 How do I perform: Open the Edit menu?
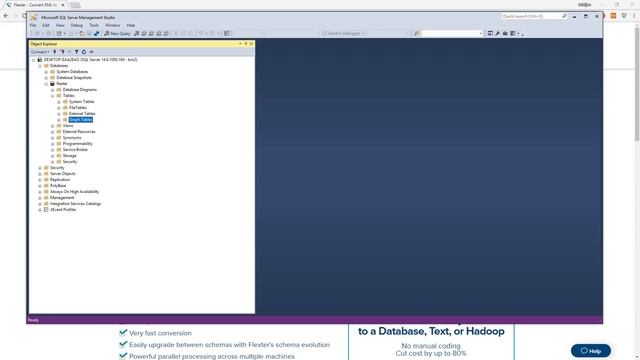pyautogui.click(x=46, y=25)
